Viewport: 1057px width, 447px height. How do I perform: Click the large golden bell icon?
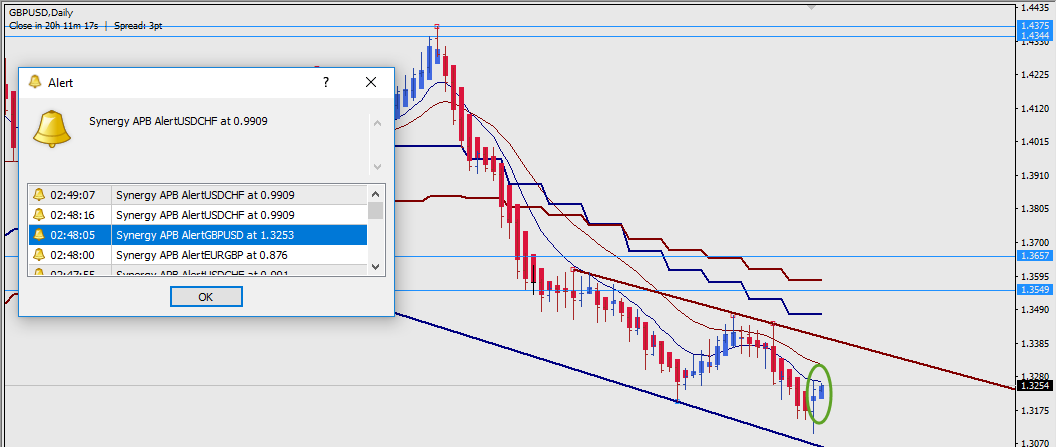pyautogui.click(x=51, y=129)
